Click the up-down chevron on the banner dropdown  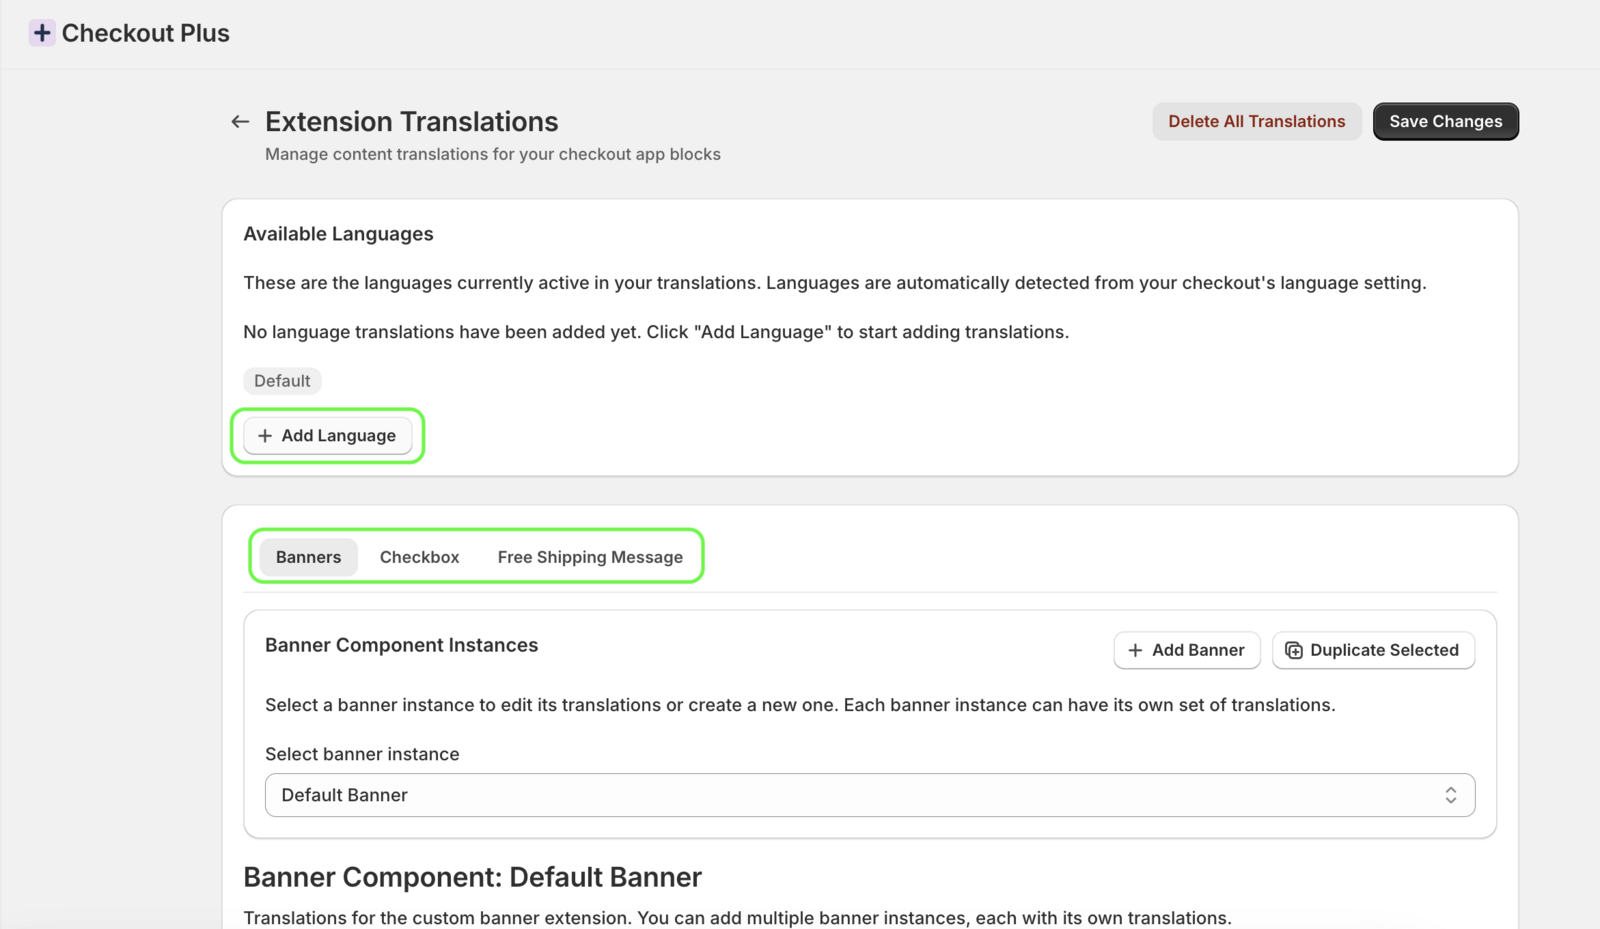tap(1452, 794)
